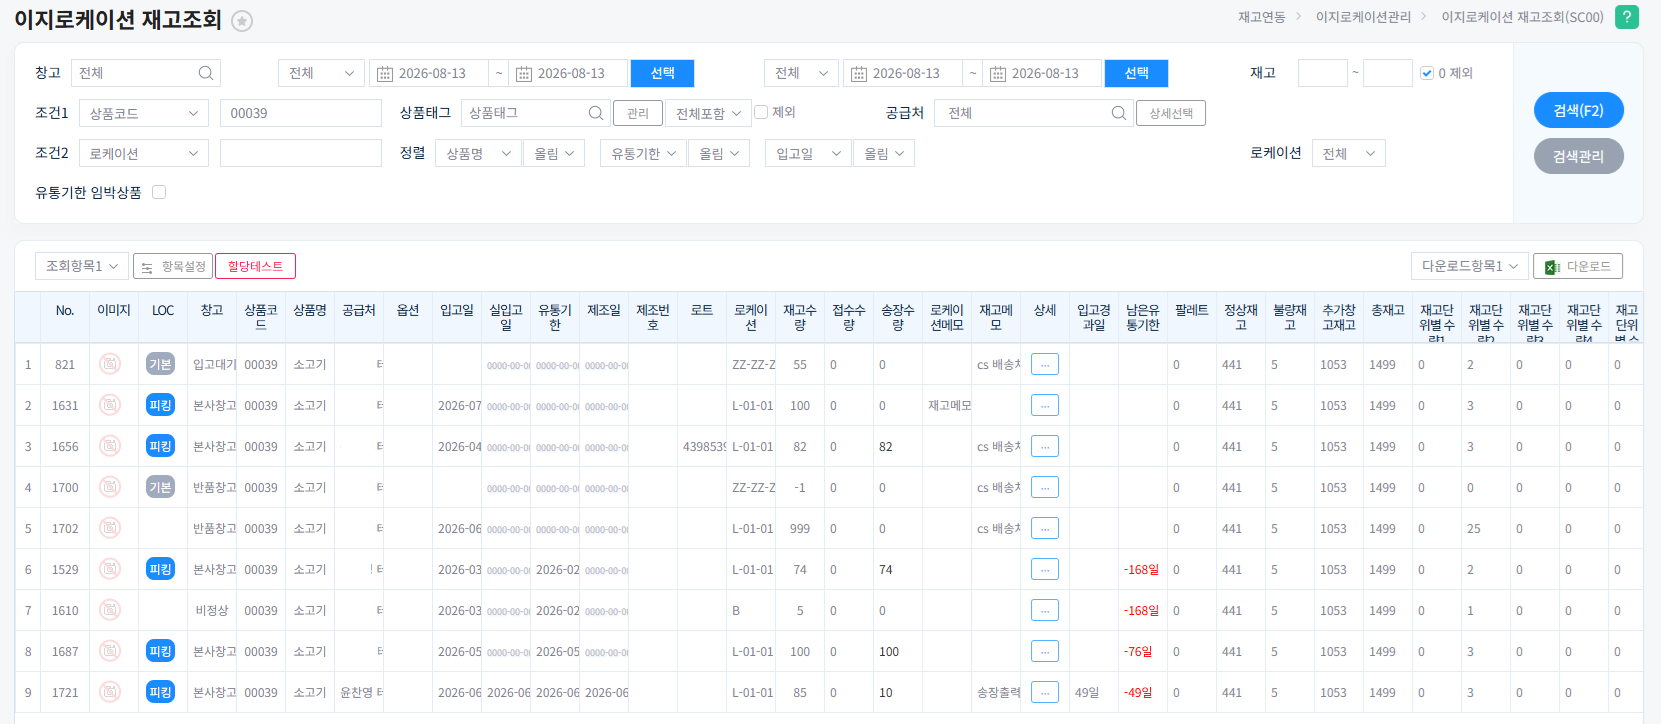The width and height of the screenshot is (1661, 724).
Task: Click the empty 조건2 input field
Action: [301, 153]
